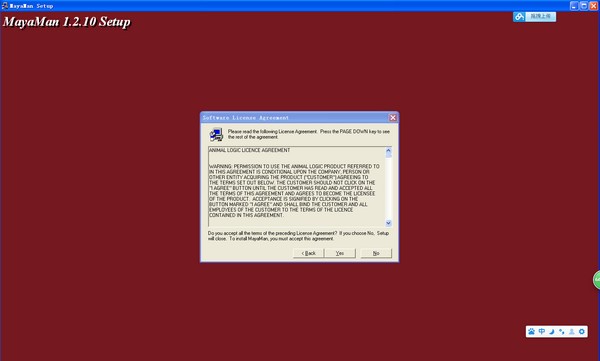Click the license text scrollbar down arrow
600x361 pixels.
tap(388, 223)
